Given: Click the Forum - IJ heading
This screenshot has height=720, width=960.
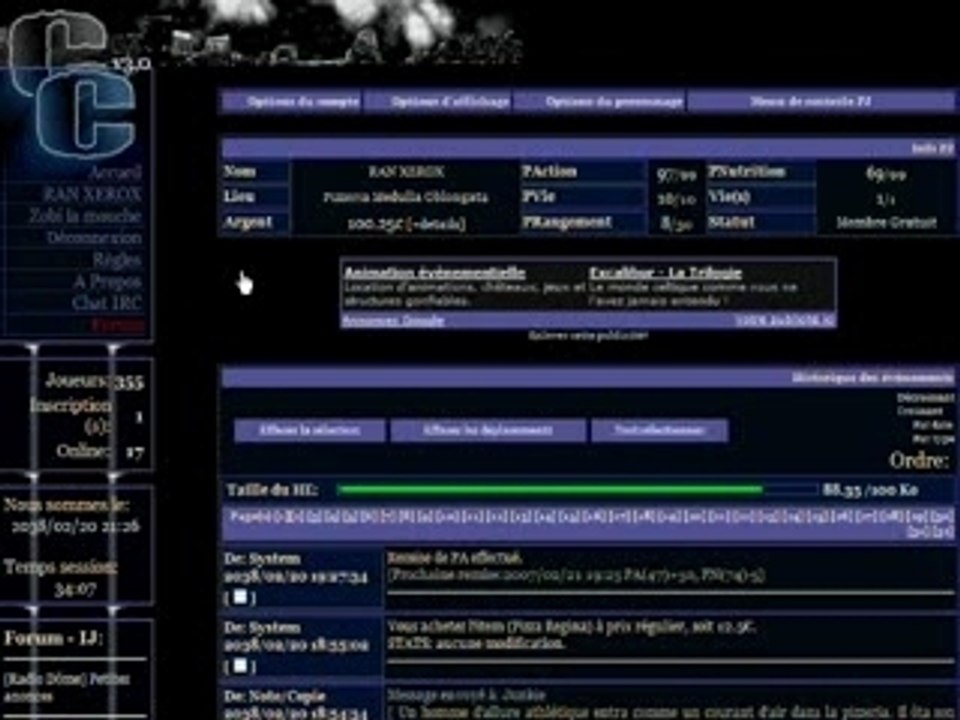Looking at the screenshot, I should [53, 639].
